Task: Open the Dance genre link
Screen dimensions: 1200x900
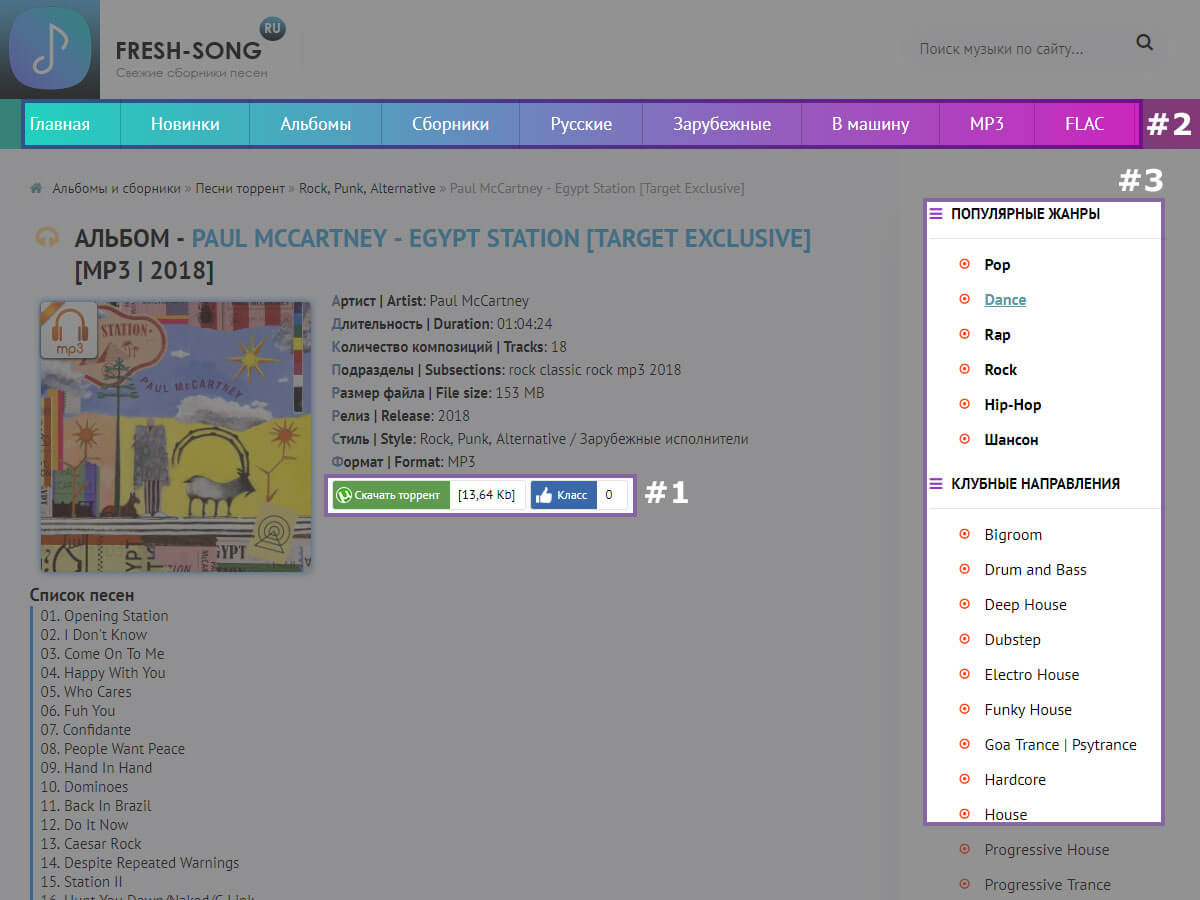Action: tap(1005, 300)
